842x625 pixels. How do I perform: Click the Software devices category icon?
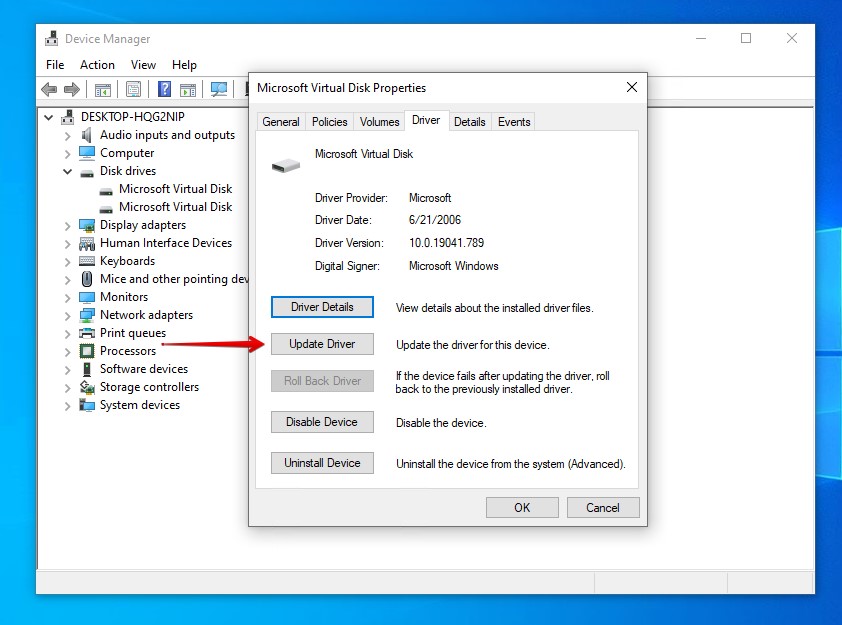[86, 369]
